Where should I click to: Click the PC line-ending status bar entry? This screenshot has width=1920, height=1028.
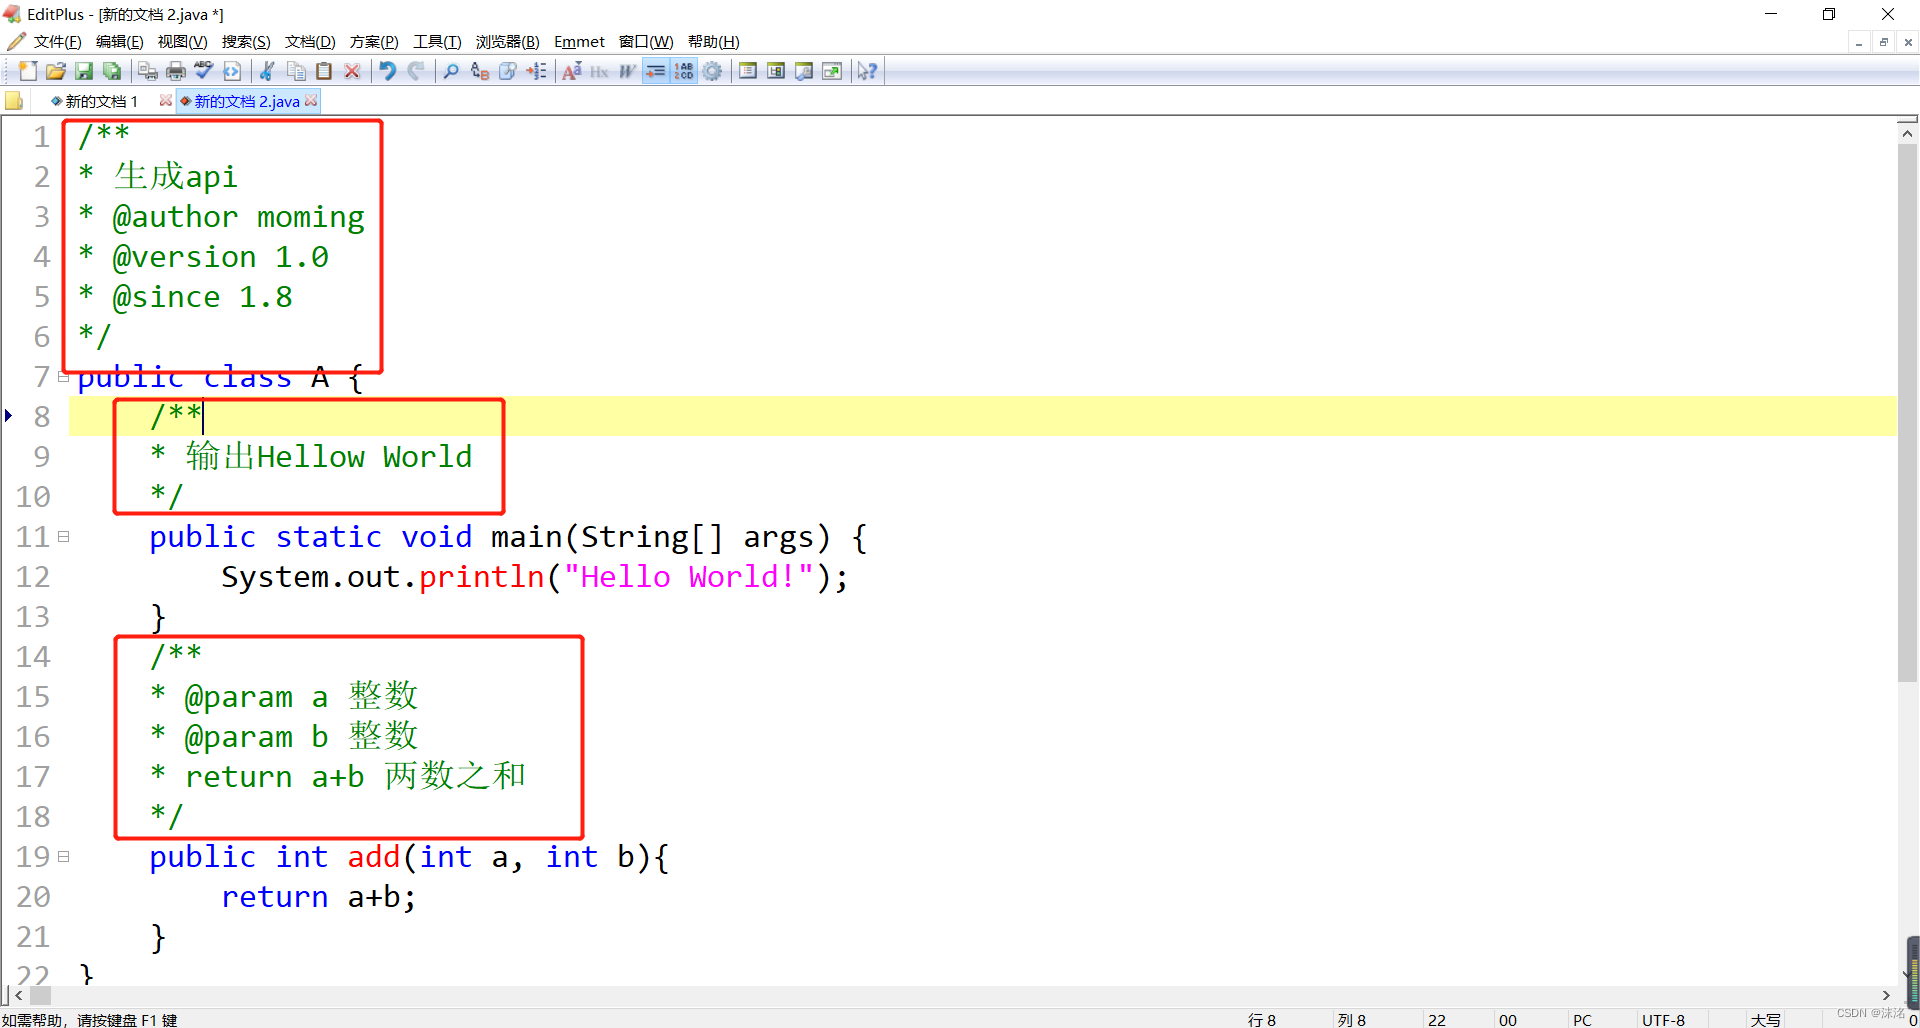[x=1582, y=1020]
